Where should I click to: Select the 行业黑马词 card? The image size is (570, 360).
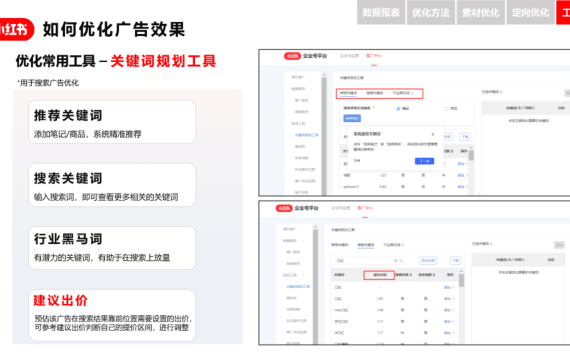click(x=112, y=248)
